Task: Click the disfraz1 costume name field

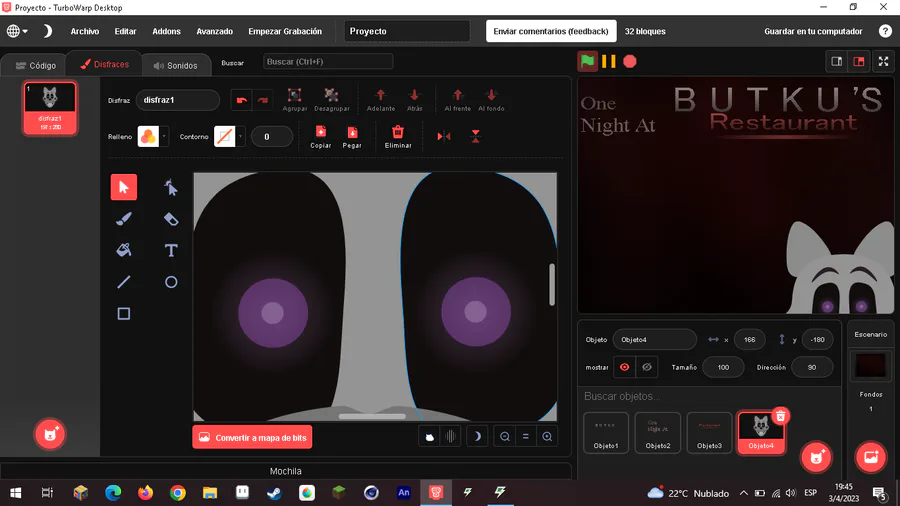Action: tap(178, 100)
